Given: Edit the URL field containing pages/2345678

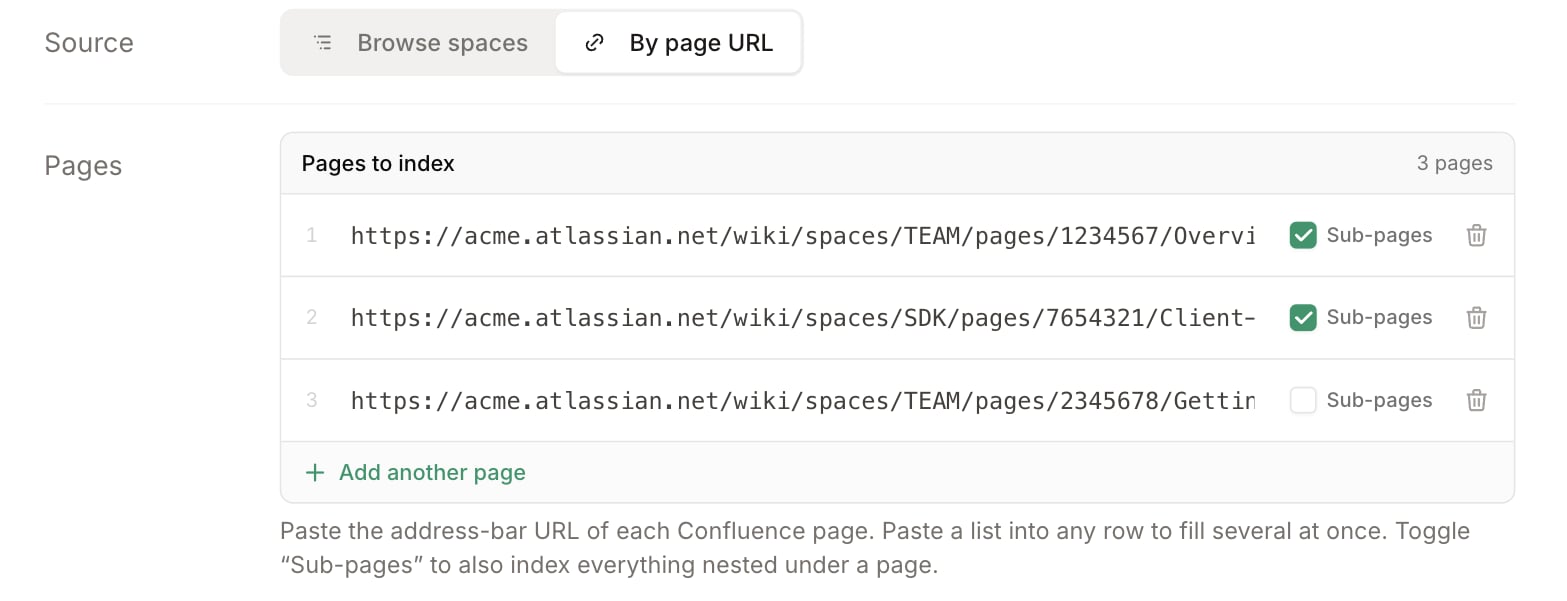Looking at the screenshot, I should (x=802, y=400).
